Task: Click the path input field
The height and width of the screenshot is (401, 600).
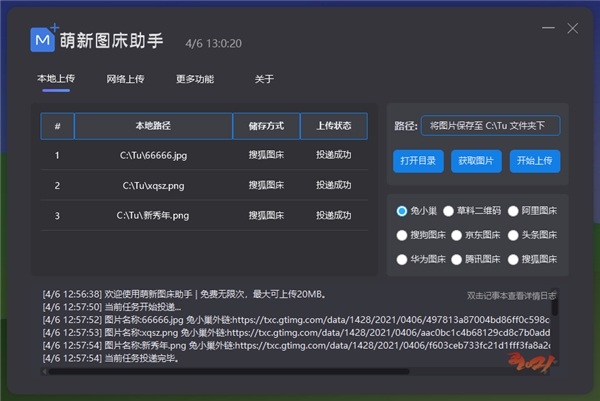Action: (x=490, y=126)
